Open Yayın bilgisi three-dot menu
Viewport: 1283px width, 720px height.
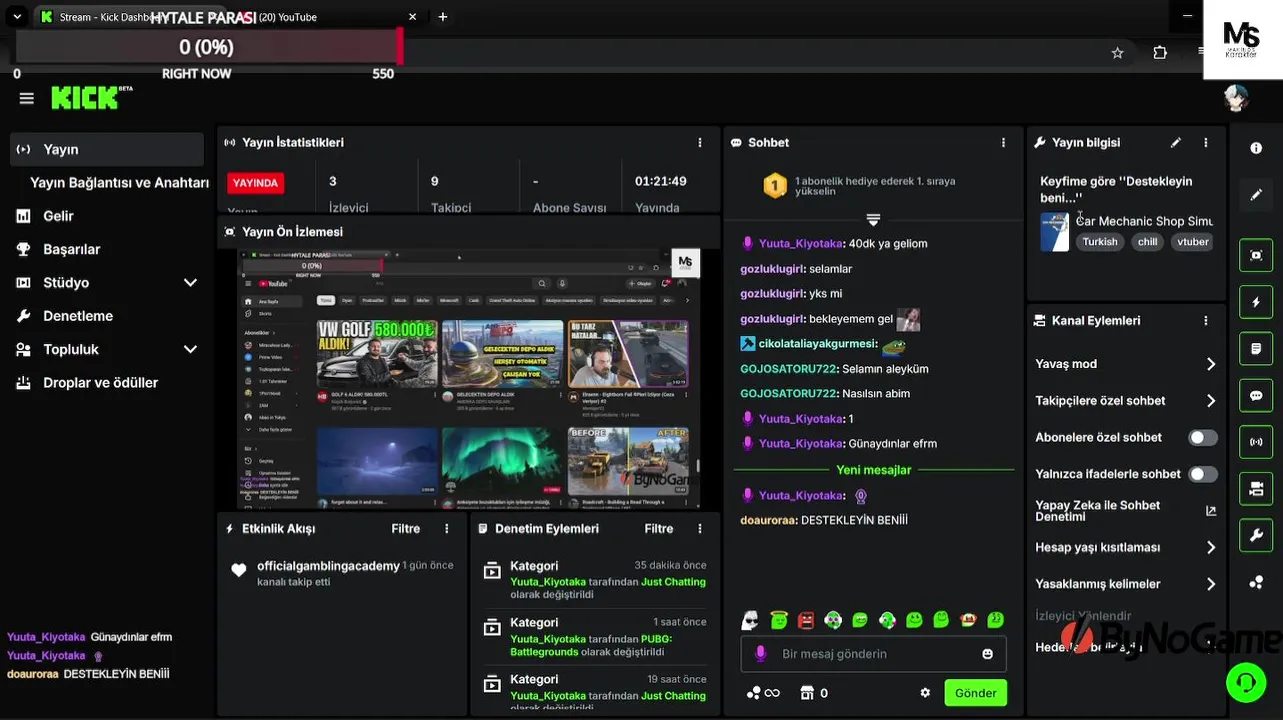[x=1206, y=143]
